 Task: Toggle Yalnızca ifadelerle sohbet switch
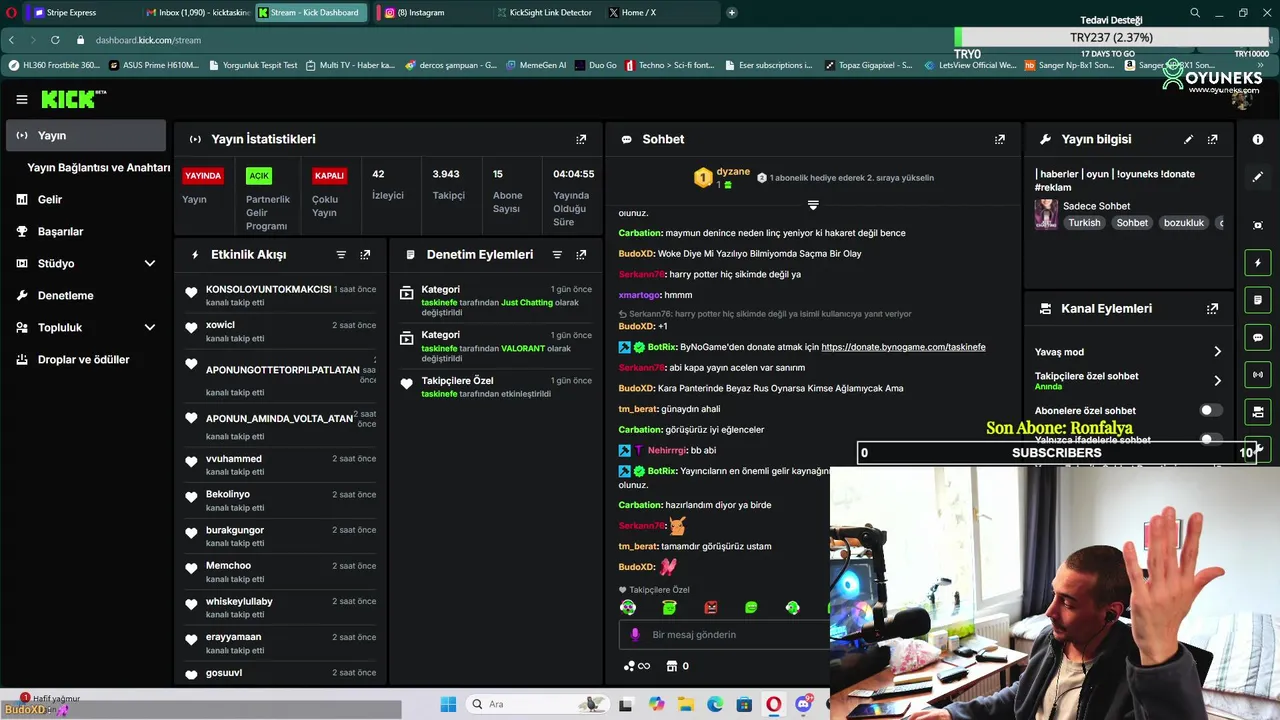click(x=1210, y=440)
